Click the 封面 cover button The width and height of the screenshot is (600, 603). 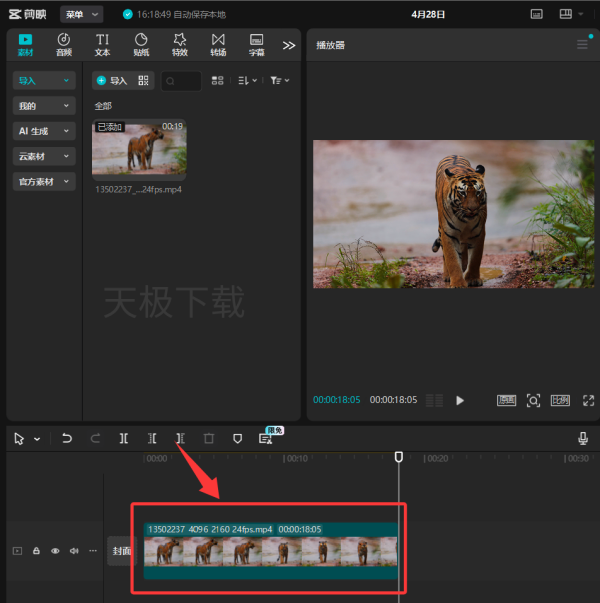click(122, 551)
